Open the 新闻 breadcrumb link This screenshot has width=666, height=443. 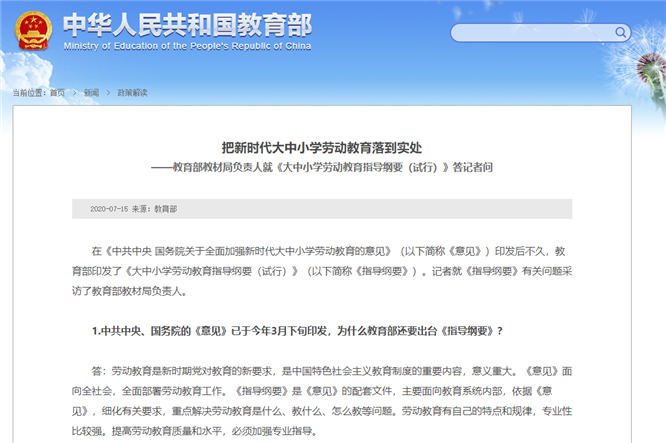(91, 93)
